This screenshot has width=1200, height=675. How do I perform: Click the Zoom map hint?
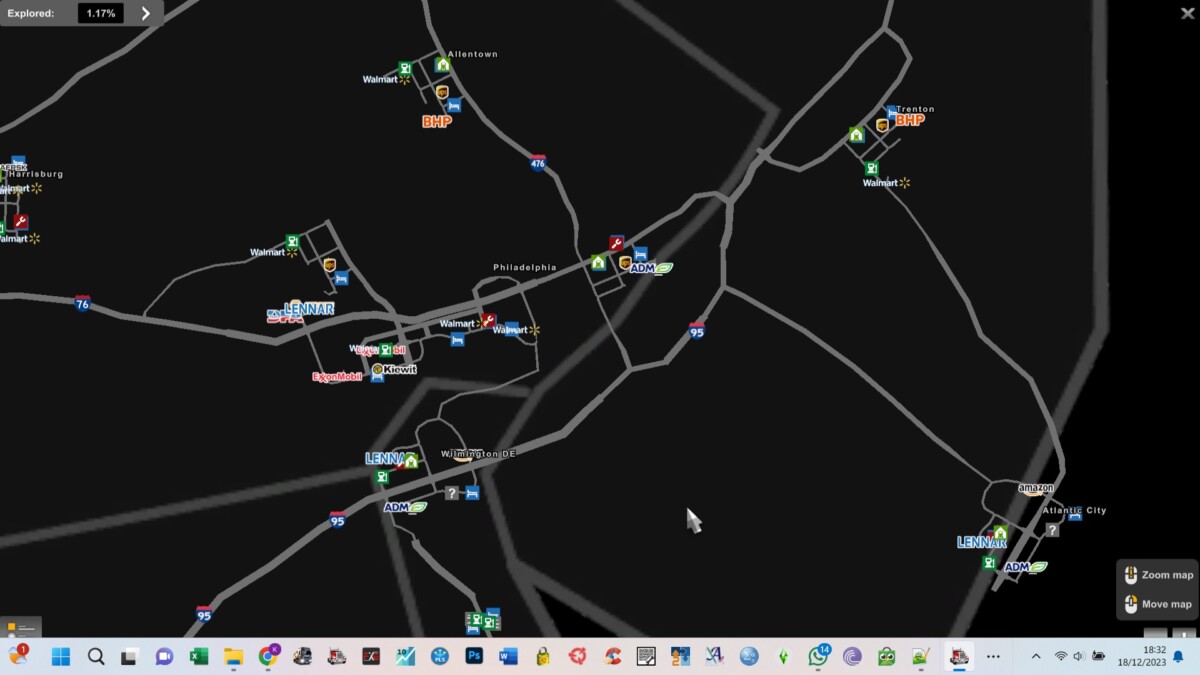click(x=1158, y=575)
